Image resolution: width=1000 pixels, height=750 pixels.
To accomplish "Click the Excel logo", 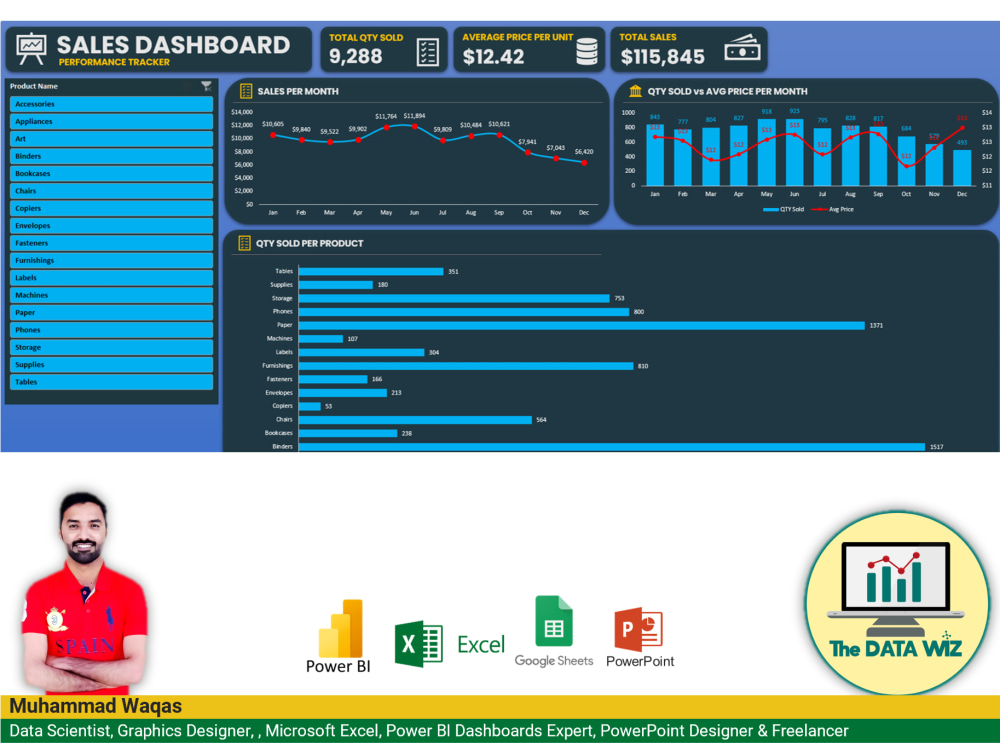I will coord(420,643).
